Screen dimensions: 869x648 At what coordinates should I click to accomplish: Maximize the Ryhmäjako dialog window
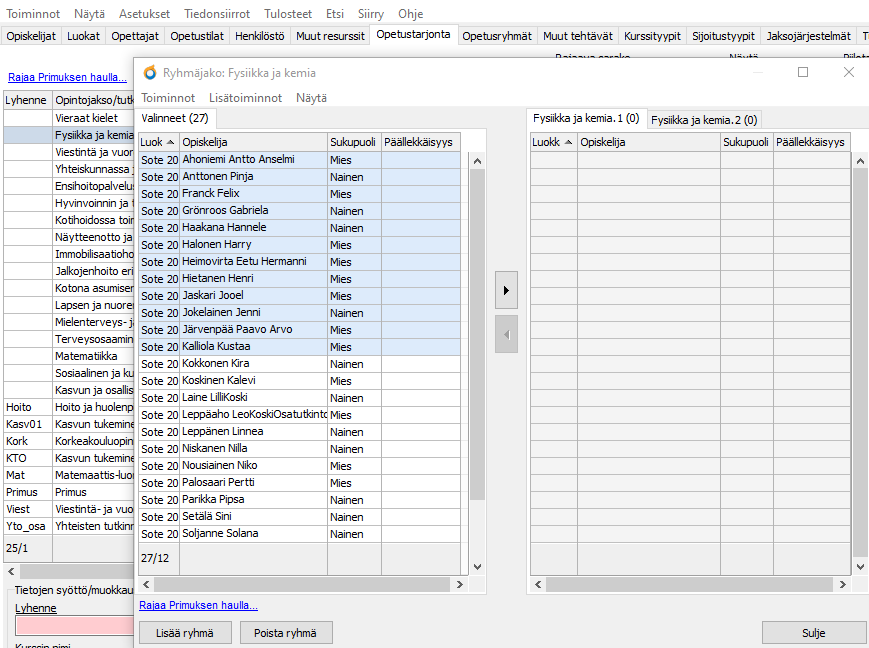coord(802,73)
